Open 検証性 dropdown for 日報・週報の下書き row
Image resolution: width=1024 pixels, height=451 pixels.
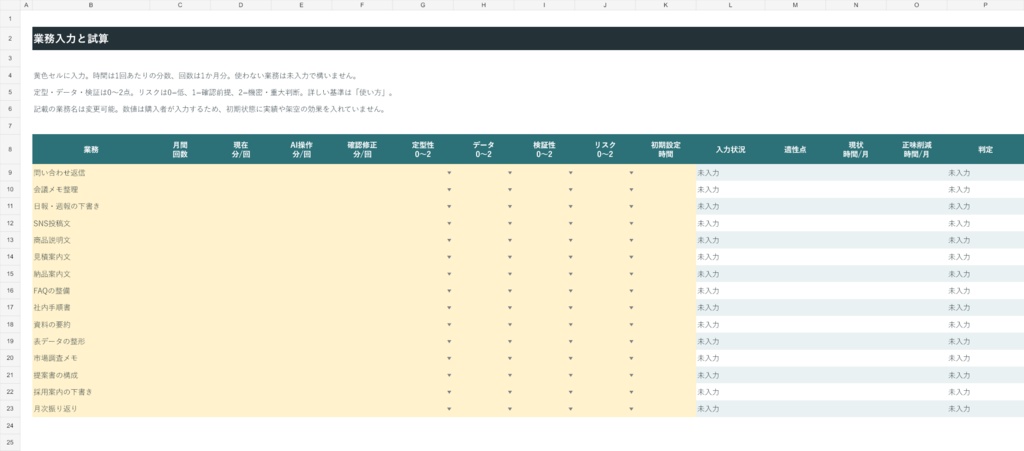point(570,206)
